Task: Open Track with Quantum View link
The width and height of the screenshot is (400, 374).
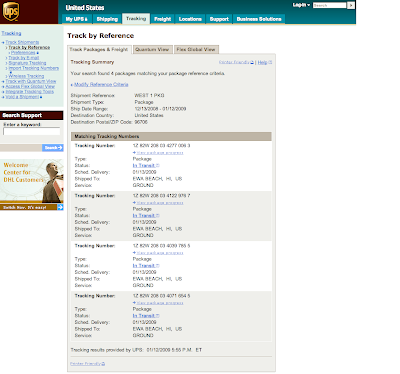Action: pos(31,81)
